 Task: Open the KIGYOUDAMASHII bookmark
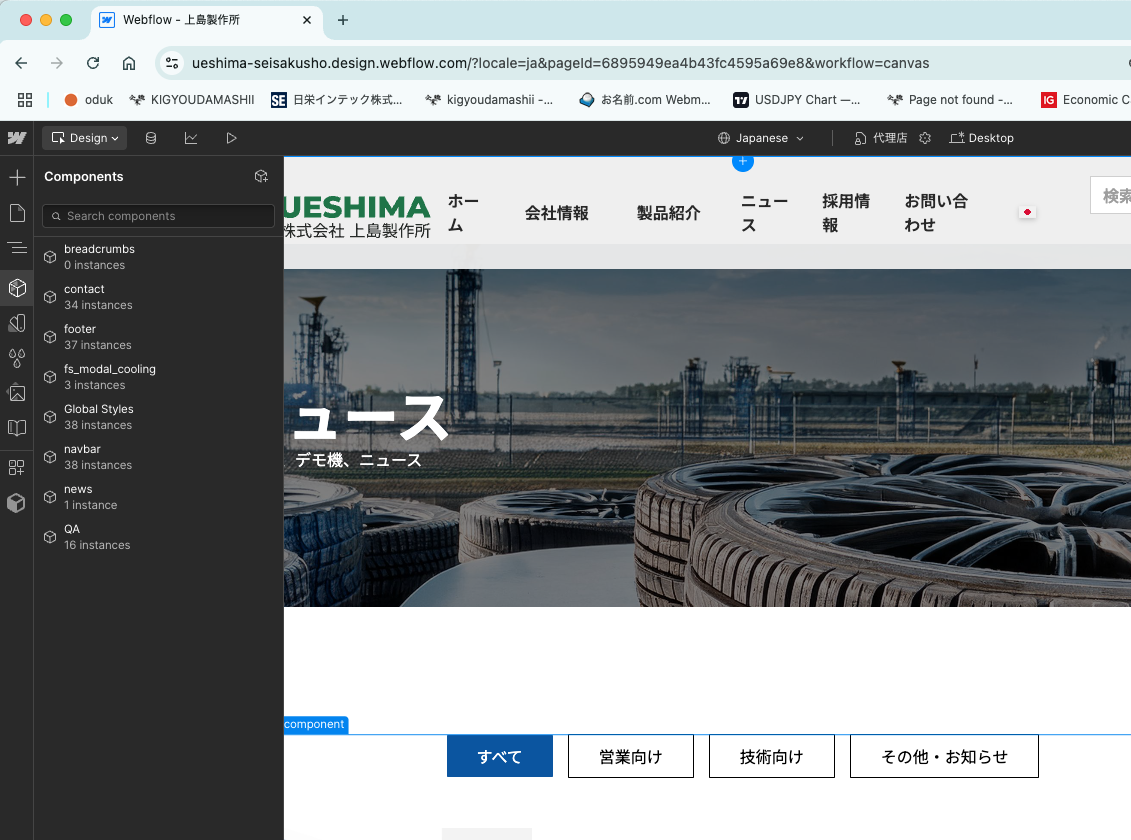[x=192, y=100]
